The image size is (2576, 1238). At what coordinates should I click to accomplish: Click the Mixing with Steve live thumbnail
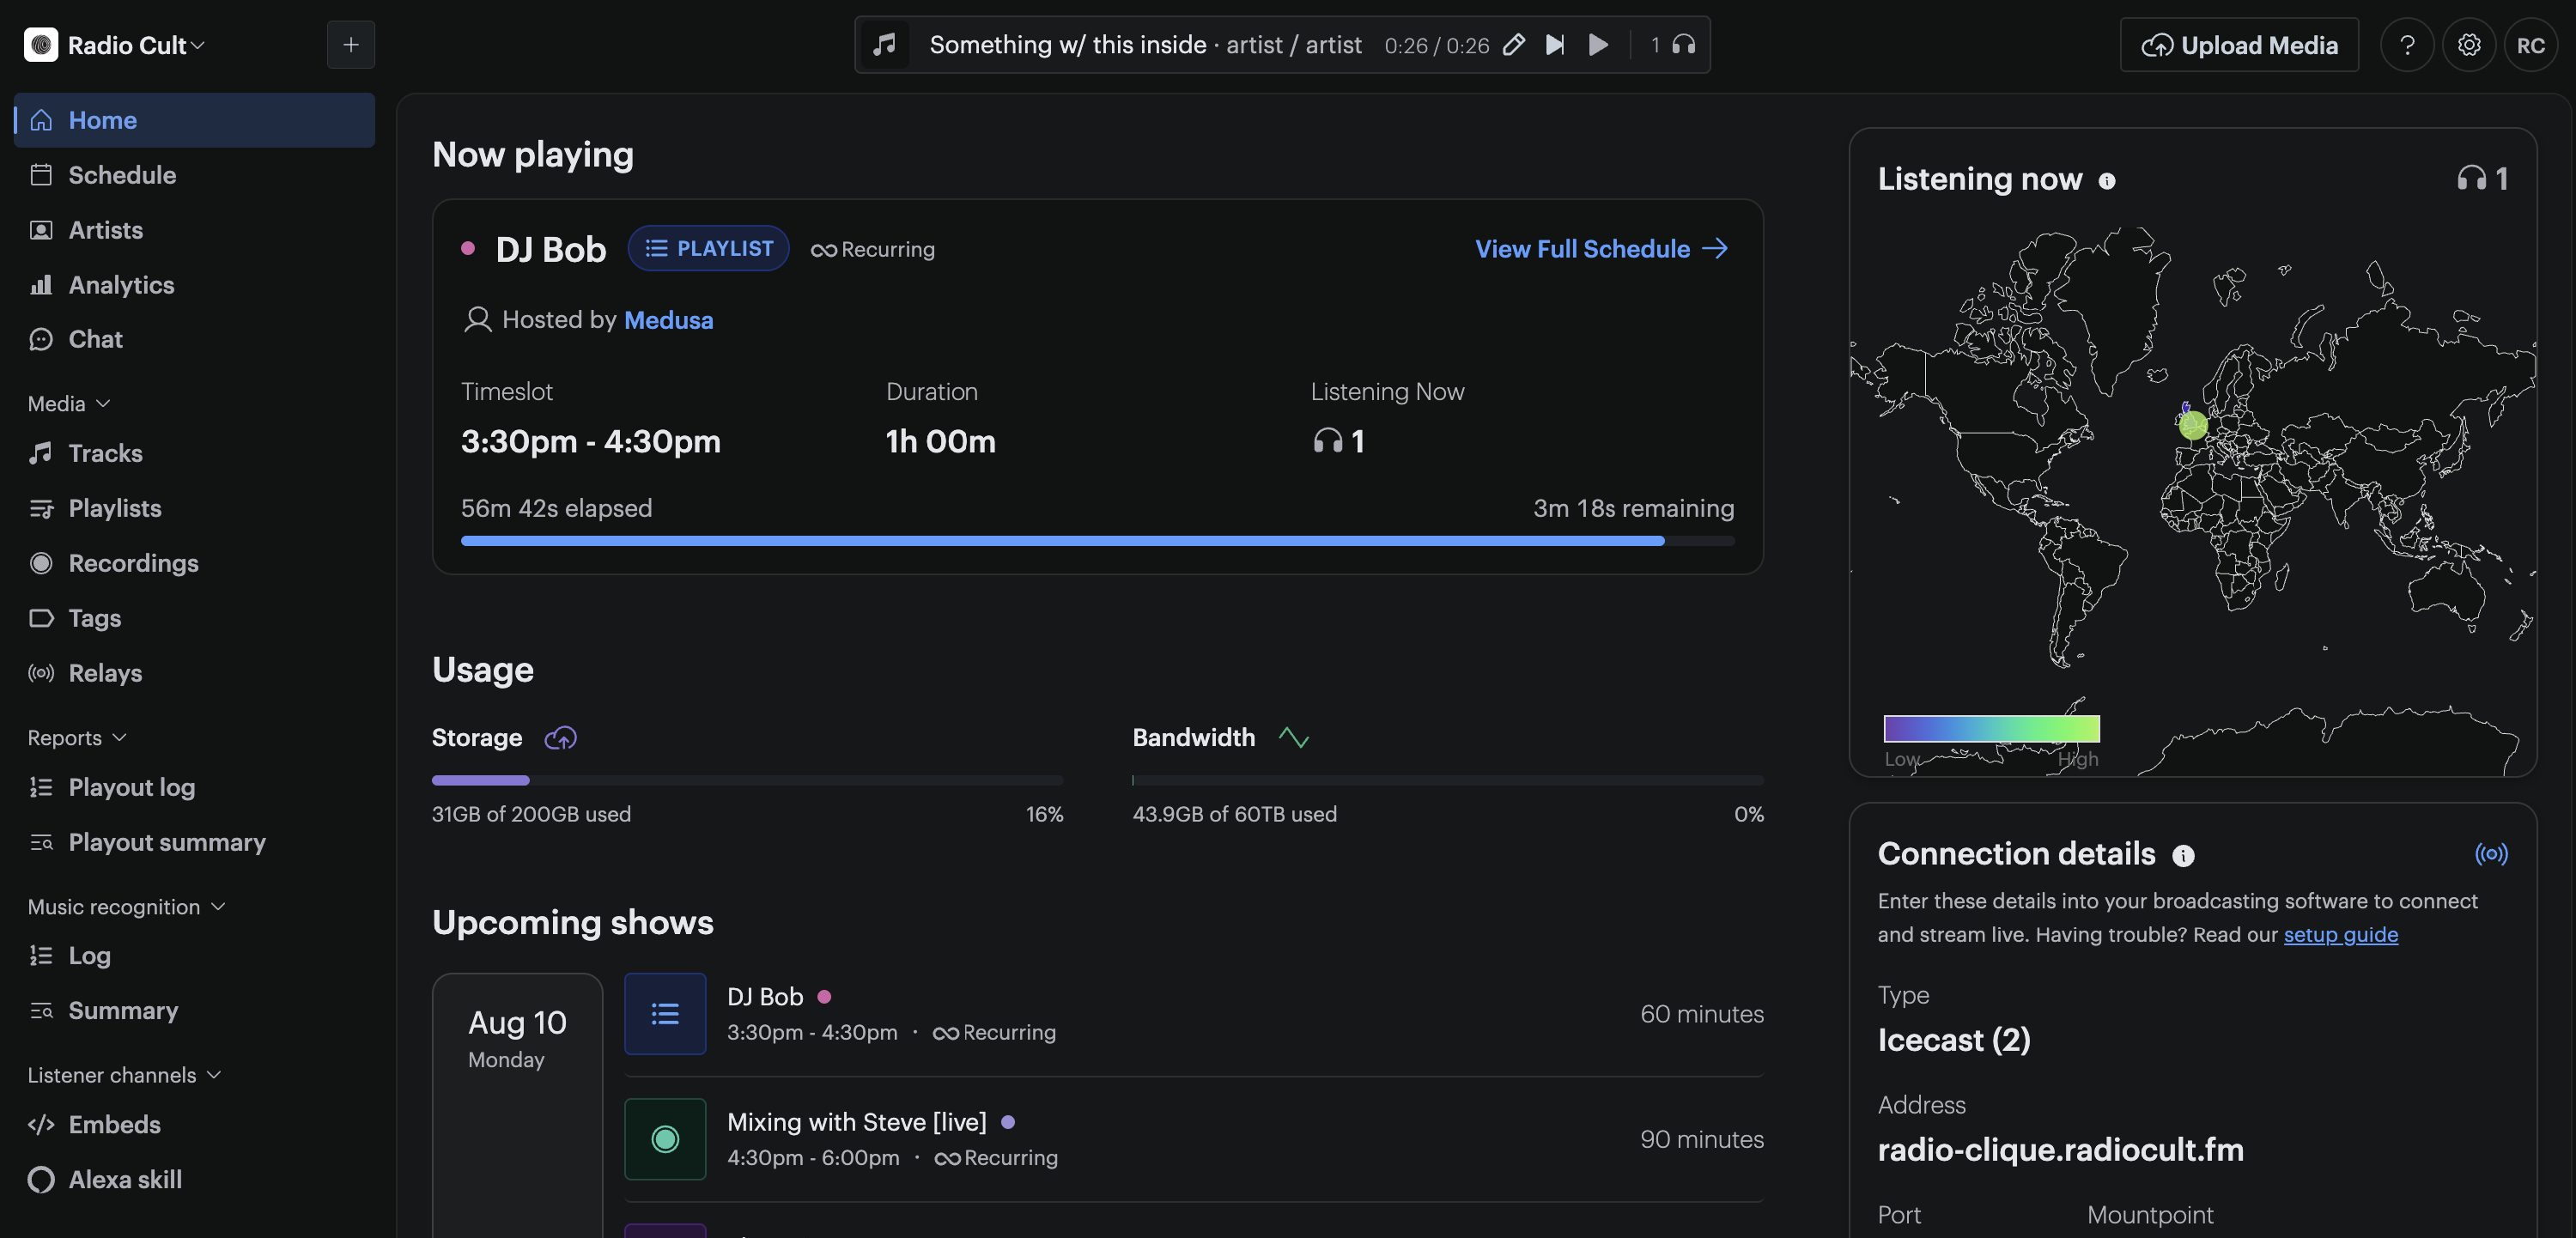(x=665, y=1139)
